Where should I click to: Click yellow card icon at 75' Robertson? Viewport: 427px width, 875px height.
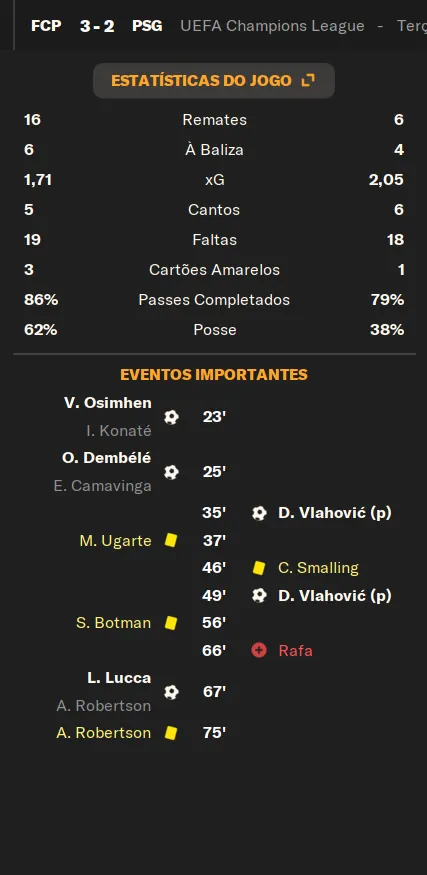click(171, 732)
